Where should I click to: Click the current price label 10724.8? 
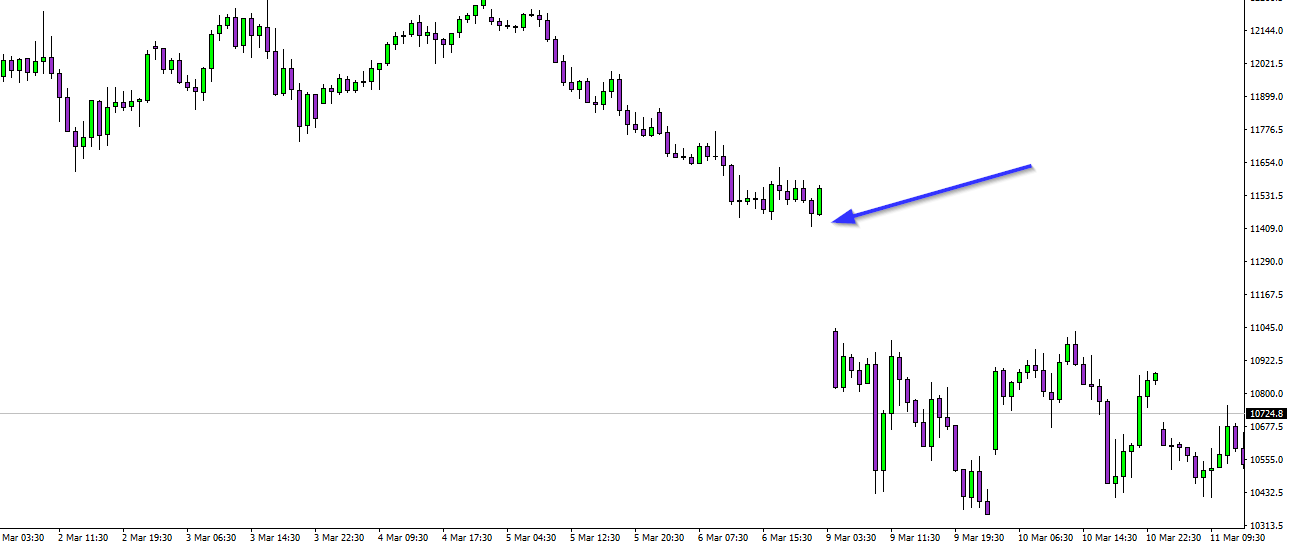click(1266, 413)
